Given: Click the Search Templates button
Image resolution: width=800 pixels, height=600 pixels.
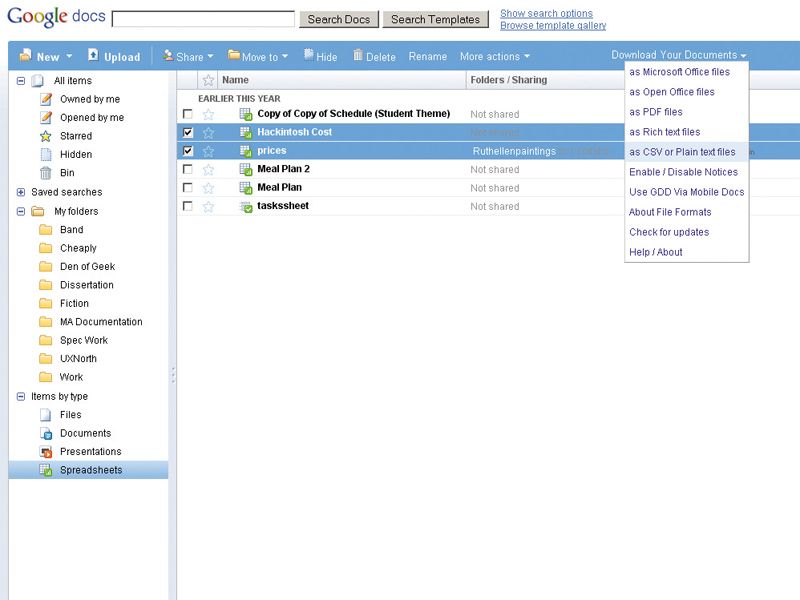Looking at the screenshot, I should point(435,19).
